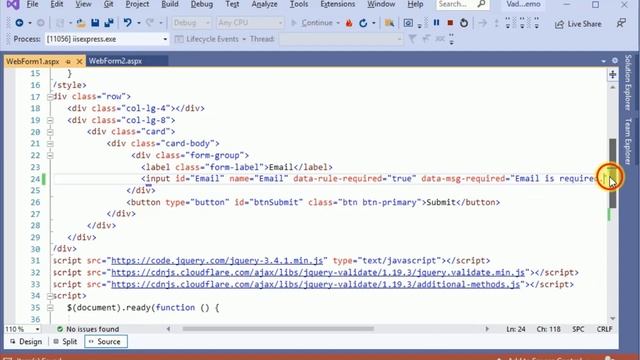Open the Debug configuration dropdown
Viewport: 640px width, 360px height.
click(191, 23)
